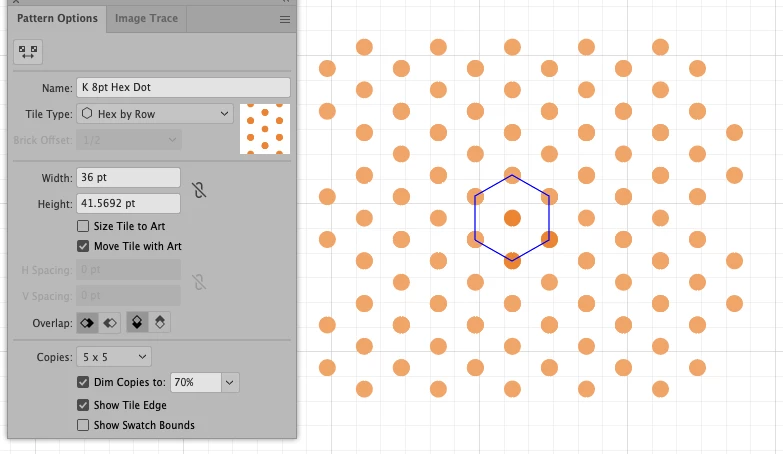Click the Width field showing 36 pt
Screen dimensions: 783x454
(128, 177)
